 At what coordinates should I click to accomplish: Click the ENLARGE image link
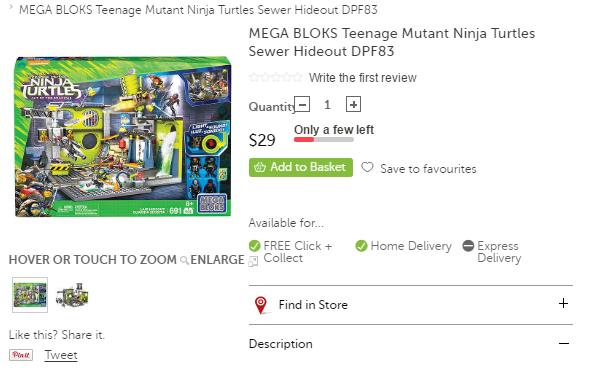click(217, 260)
